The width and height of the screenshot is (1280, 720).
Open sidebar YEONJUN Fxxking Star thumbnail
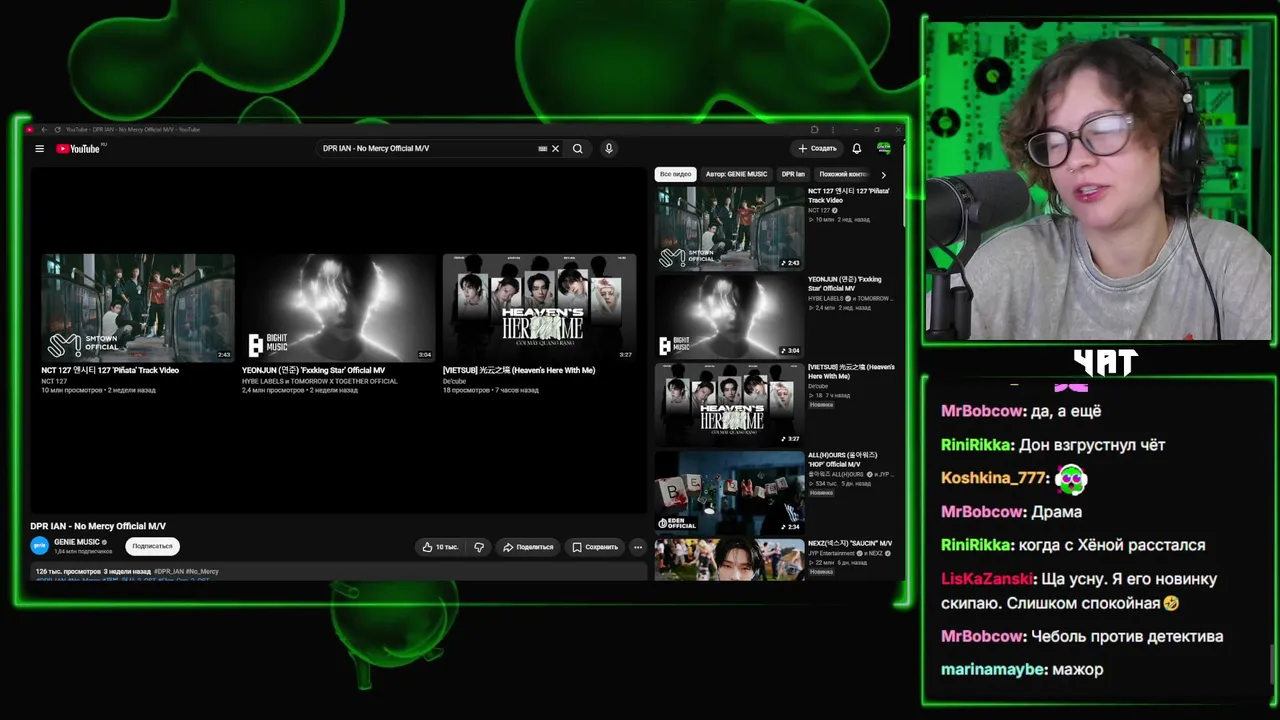click(x=729, y=316)
